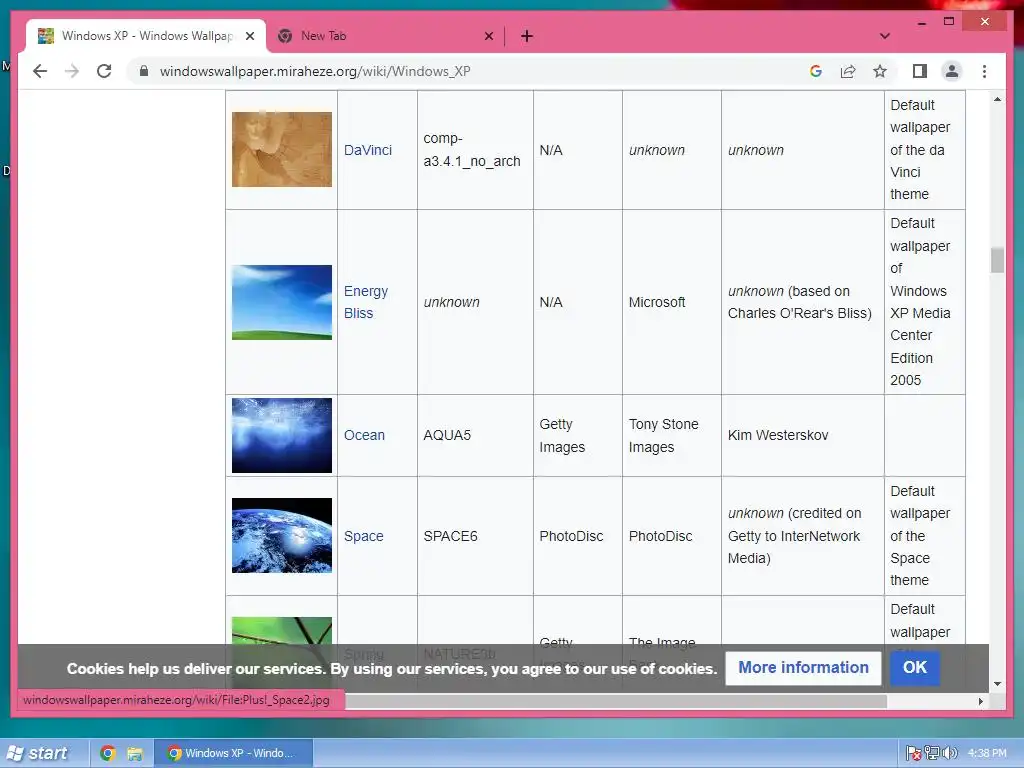Click the volume speaker tray icon
The image size is (1024, 768).
tap(950, 753)
